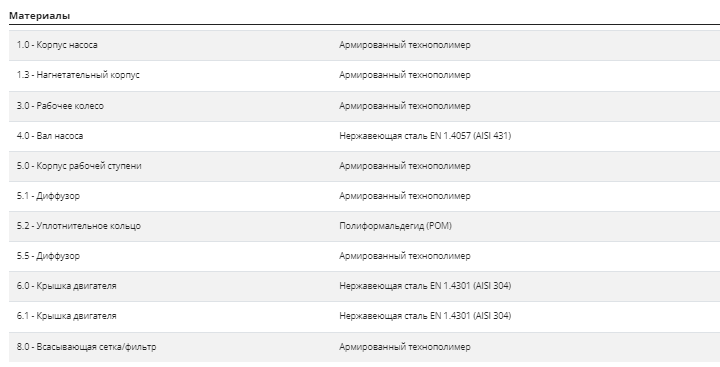The width and height of the screenshot is (720, 367).
Task: Select the AISI 304 value in row 6.0
Action: pyautogui.click(x=425, y=286)
